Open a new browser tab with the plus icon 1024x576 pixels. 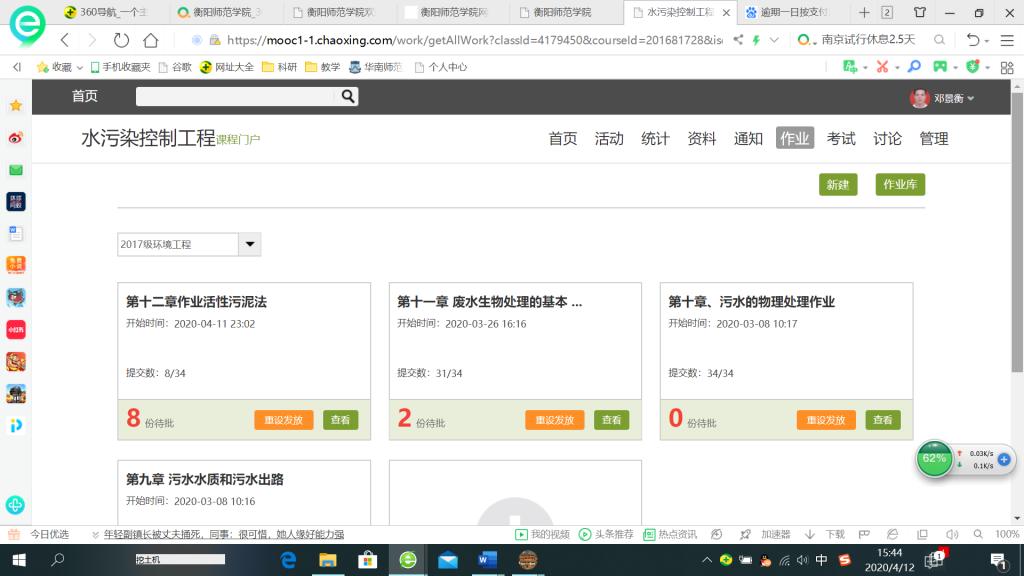click(864, 13)
